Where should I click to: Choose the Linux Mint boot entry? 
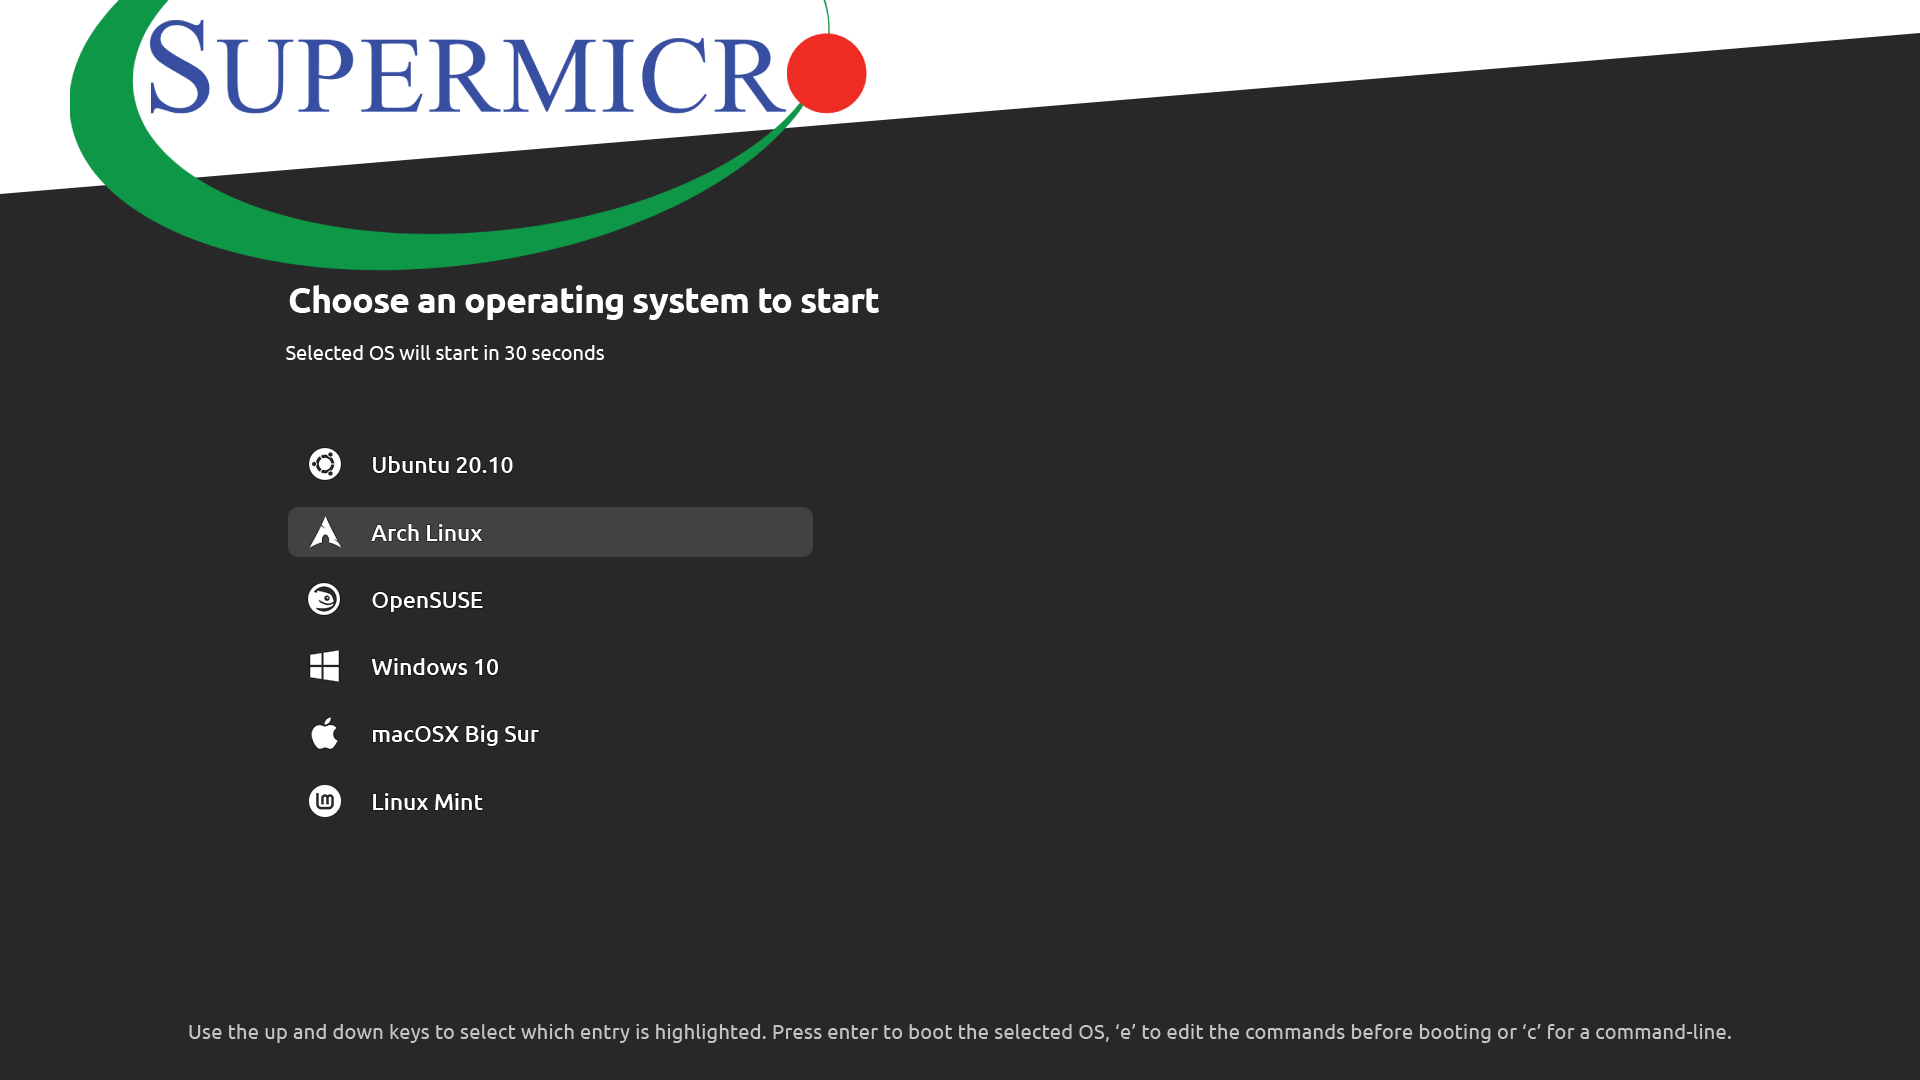click(x=550, y=802)
